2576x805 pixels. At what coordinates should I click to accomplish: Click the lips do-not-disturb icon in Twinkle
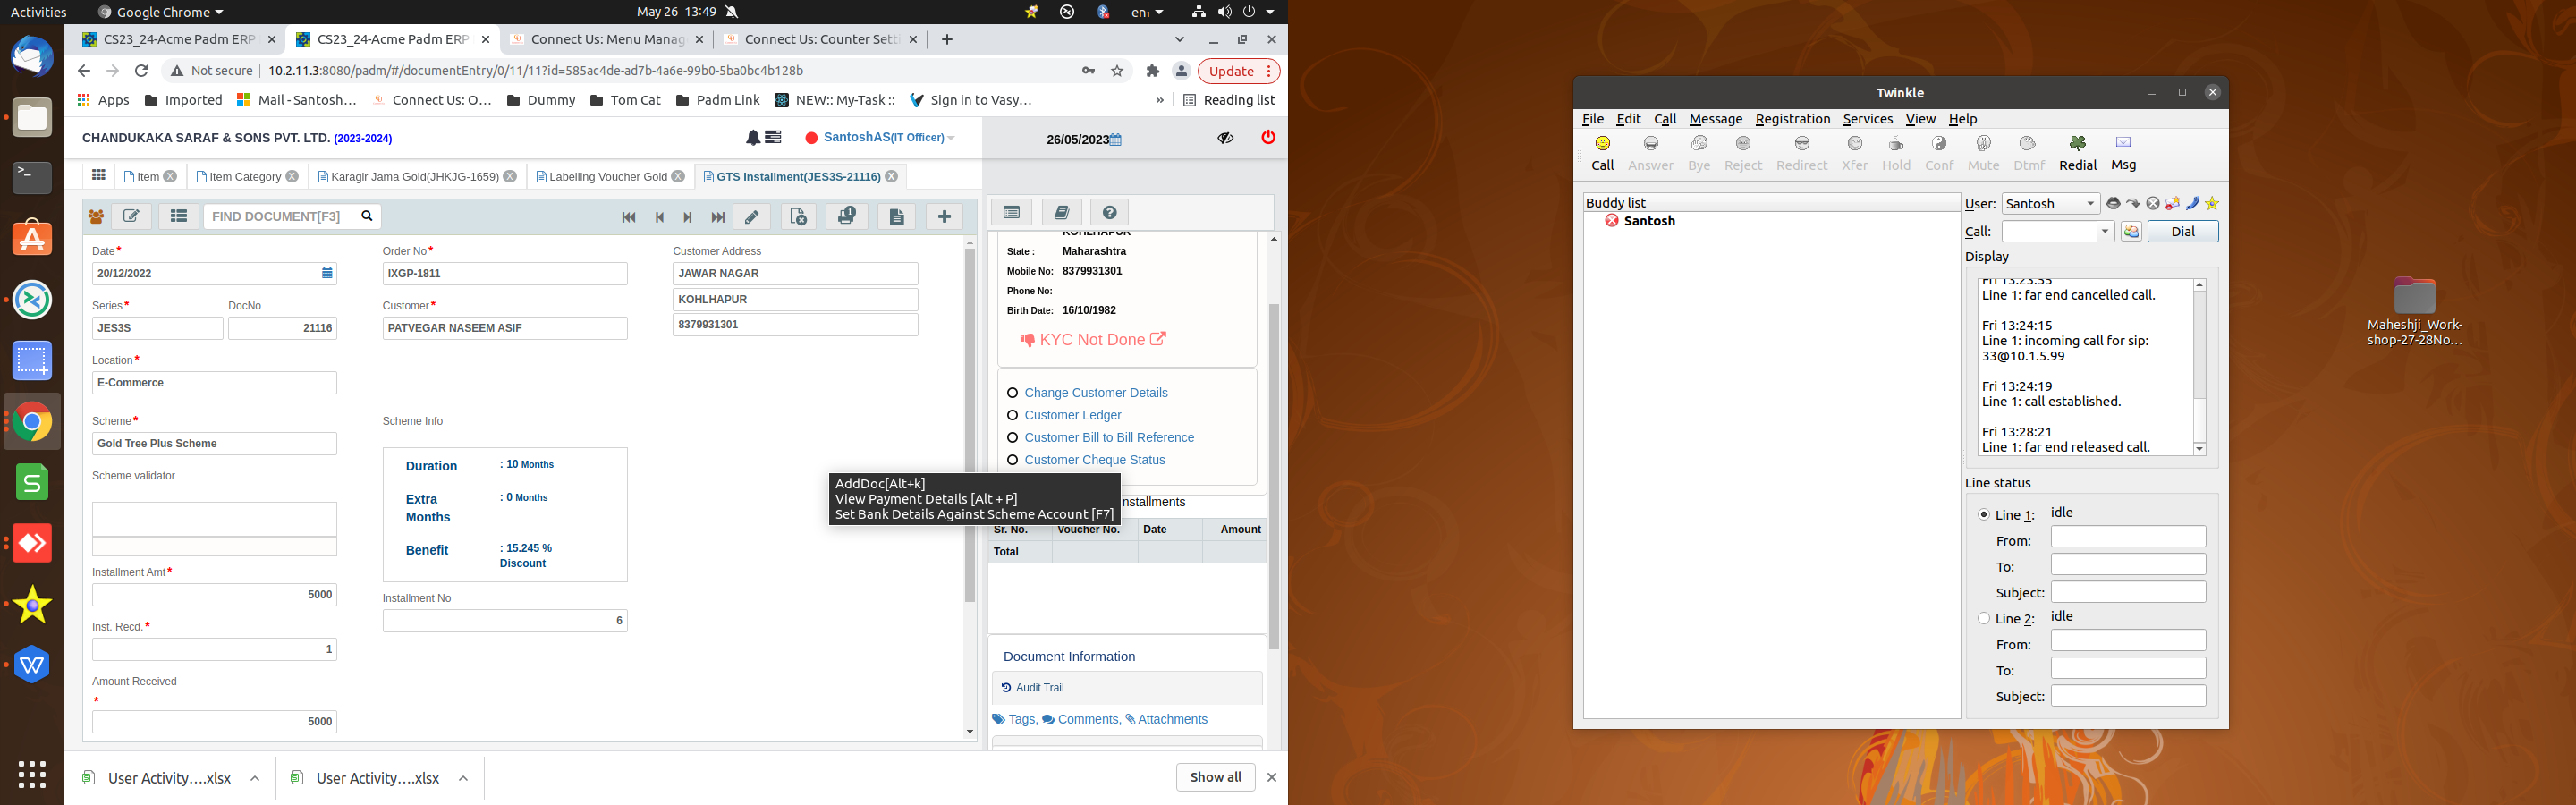pos(2112,204)
